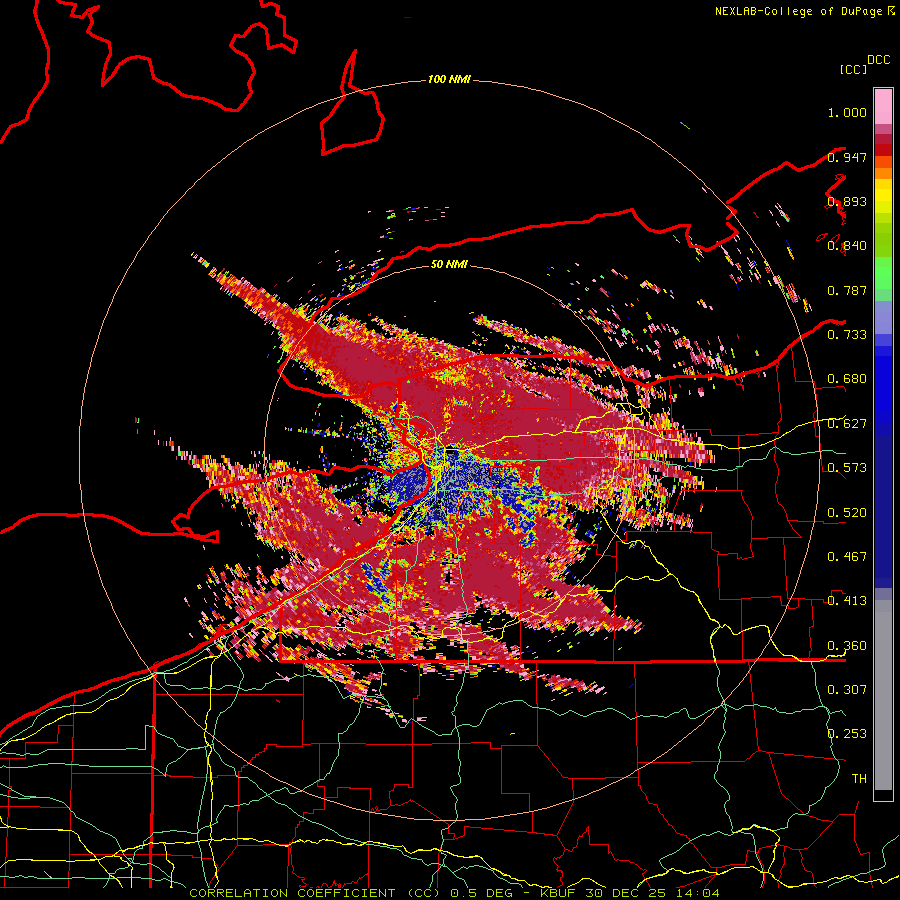Image resolution: width=900 pixels, height=900 pixels.
Task: Select the 0.520 color scale value
Action: click(847, 513)
